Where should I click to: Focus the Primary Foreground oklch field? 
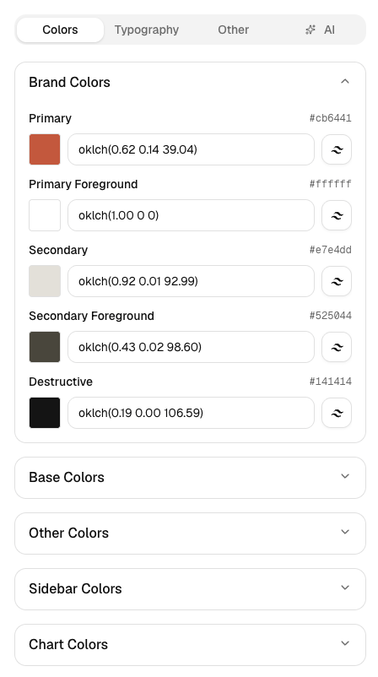(x=191, y=215)
